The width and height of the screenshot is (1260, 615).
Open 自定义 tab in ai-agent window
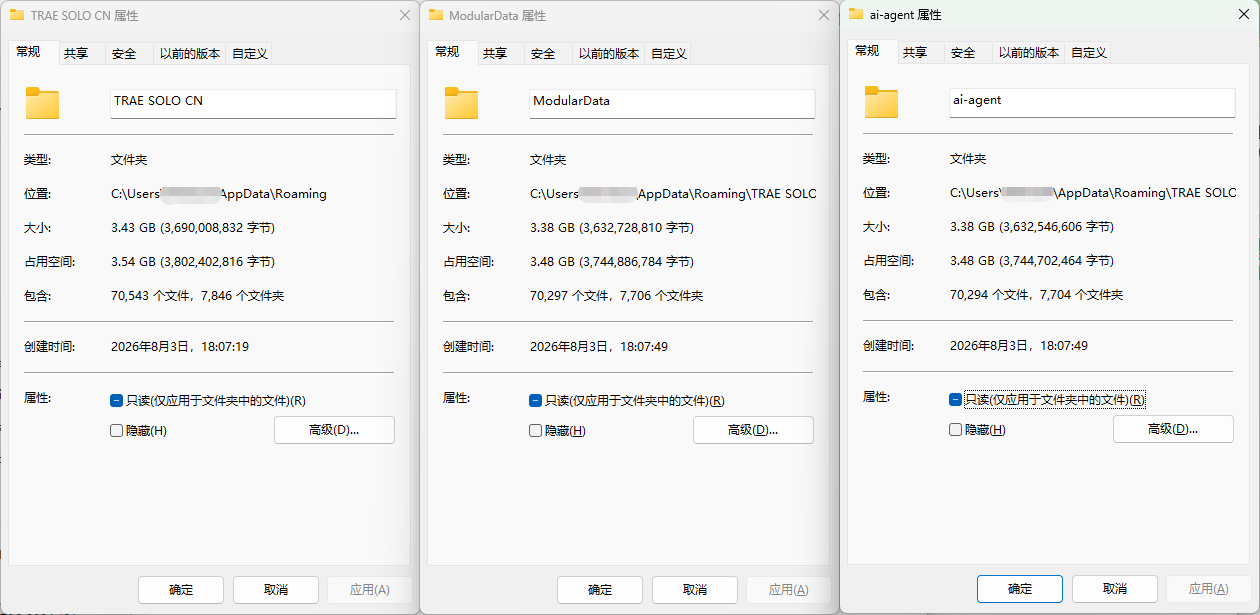click(x=1089, y=53)
